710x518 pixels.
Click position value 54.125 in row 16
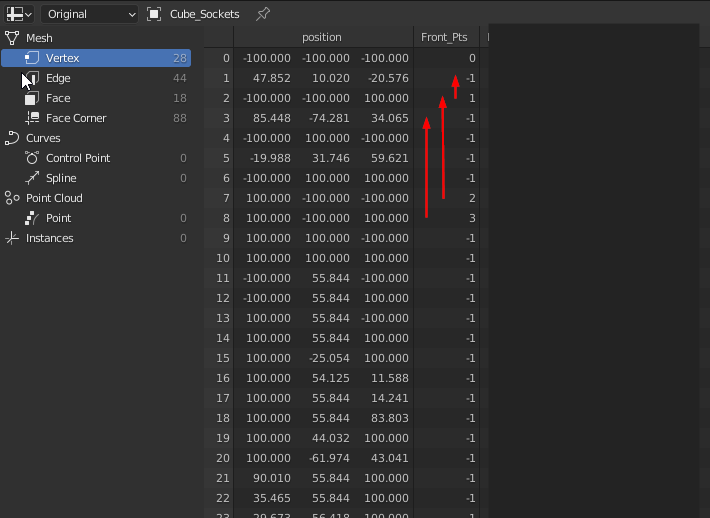click(331, 378)
